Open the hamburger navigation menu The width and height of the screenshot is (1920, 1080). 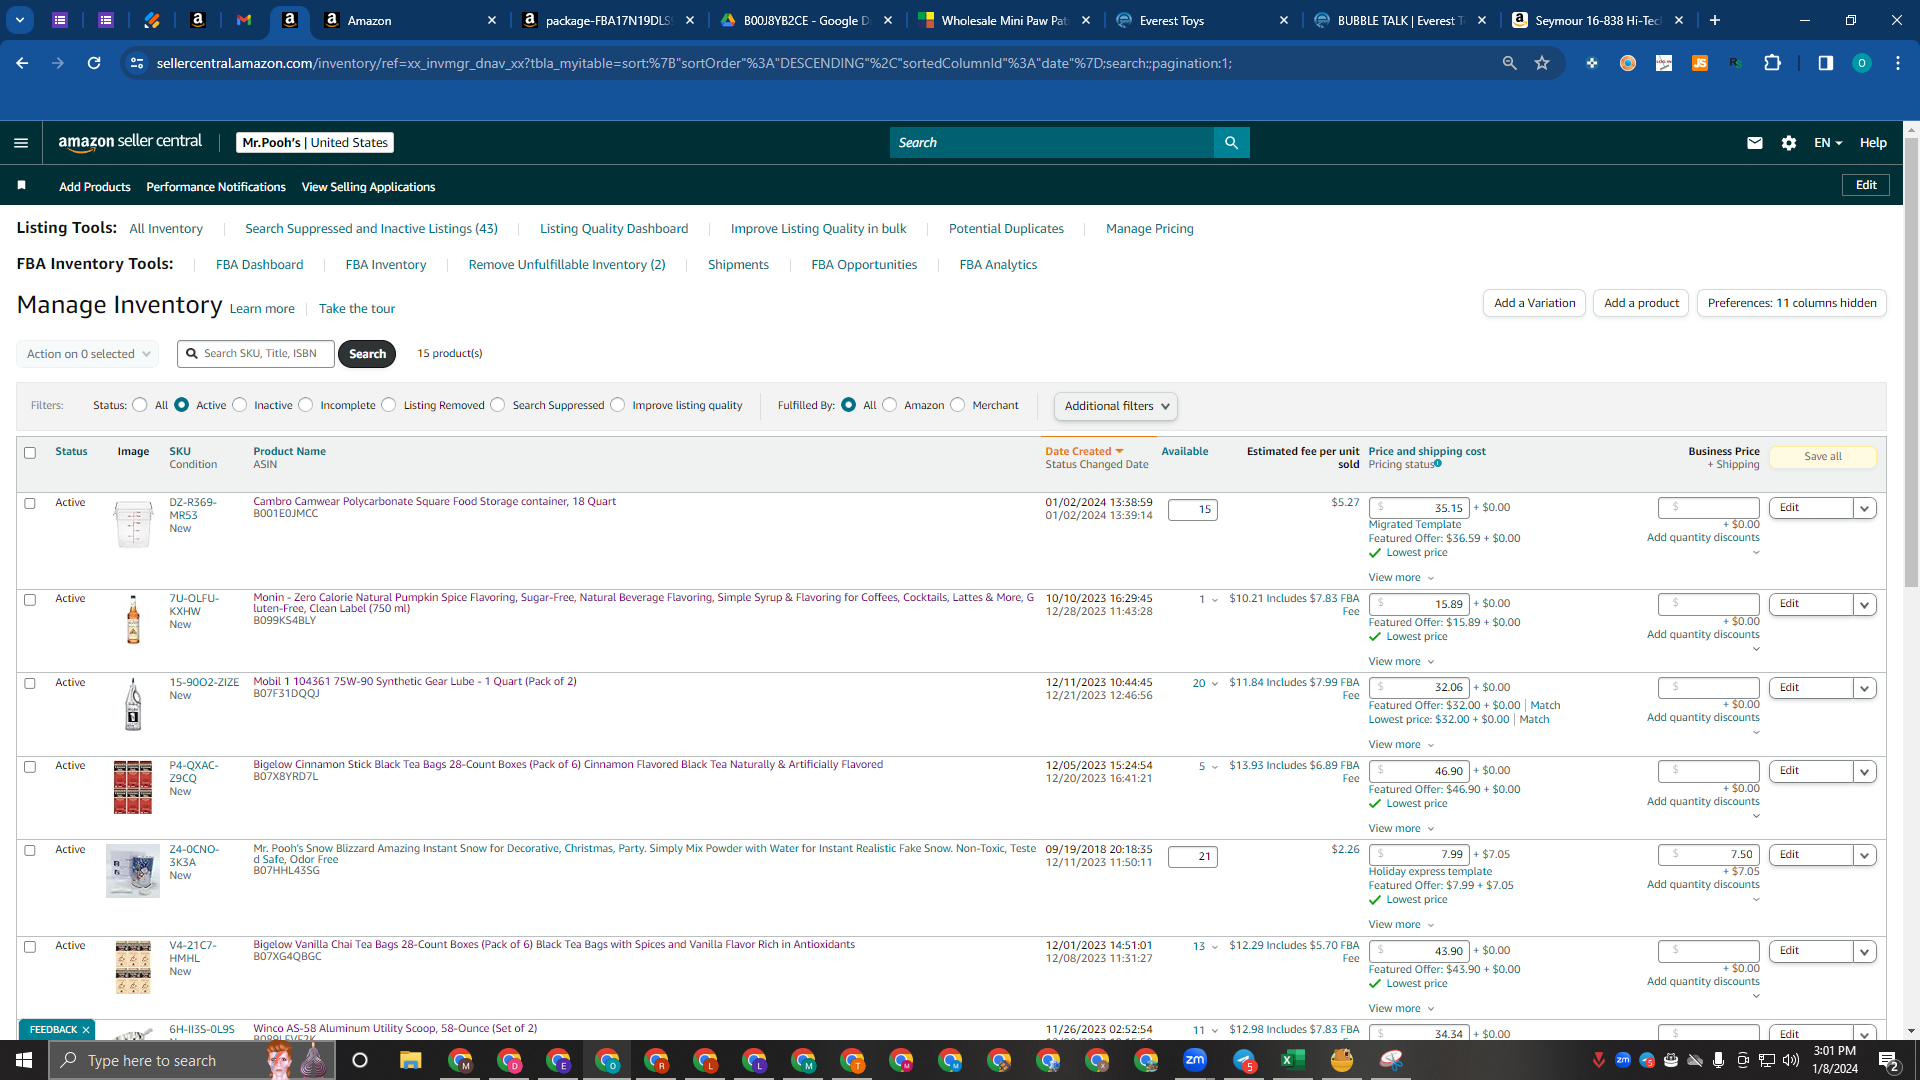click(x=20, y=143)
